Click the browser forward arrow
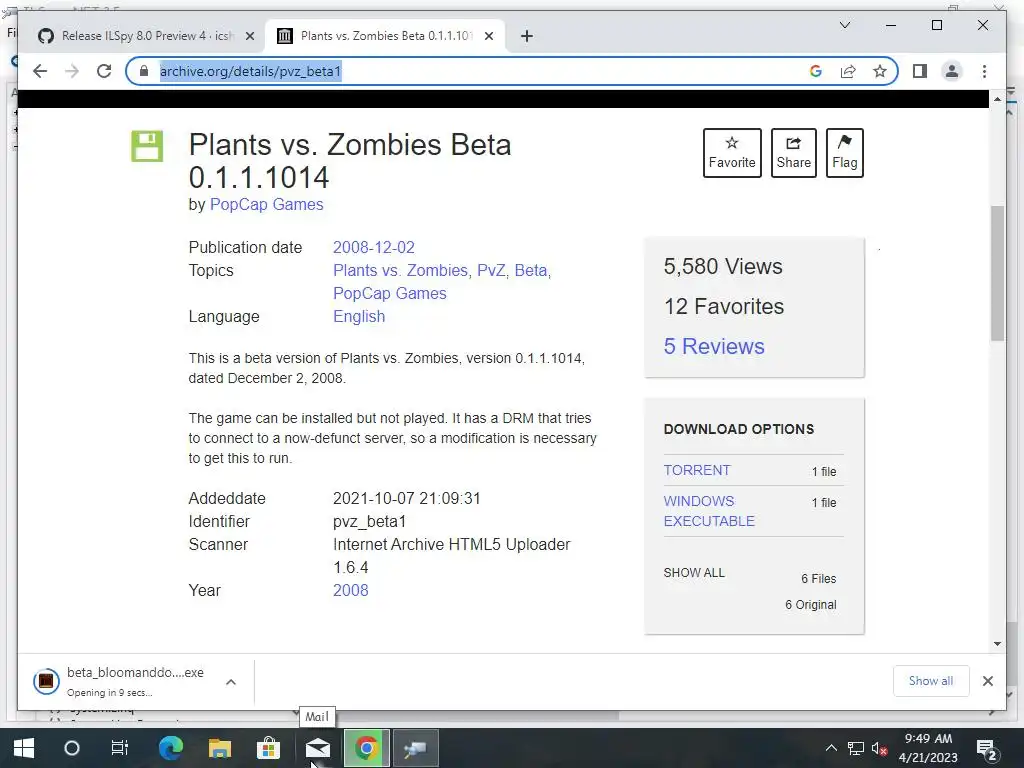The image size is (1024, 768). pos(72,71)
